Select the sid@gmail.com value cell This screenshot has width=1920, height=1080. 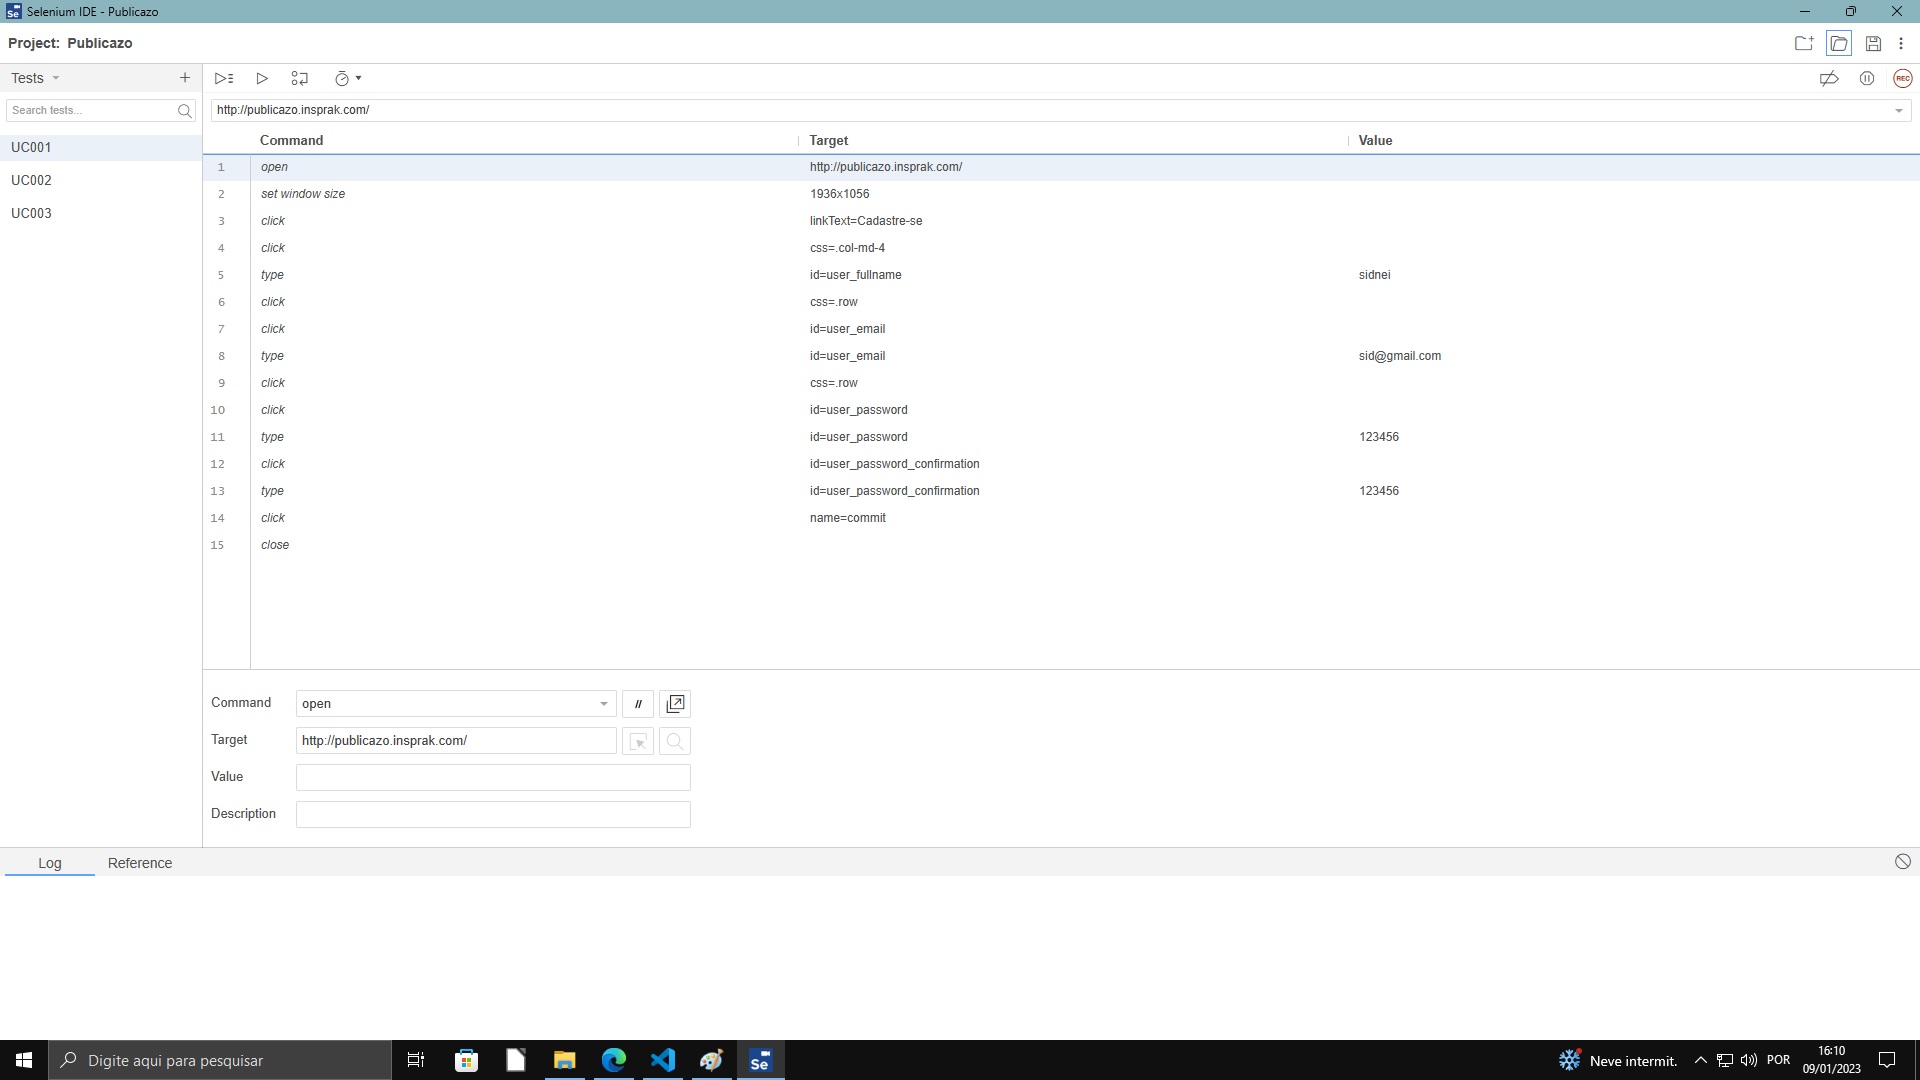point(1400,356)
